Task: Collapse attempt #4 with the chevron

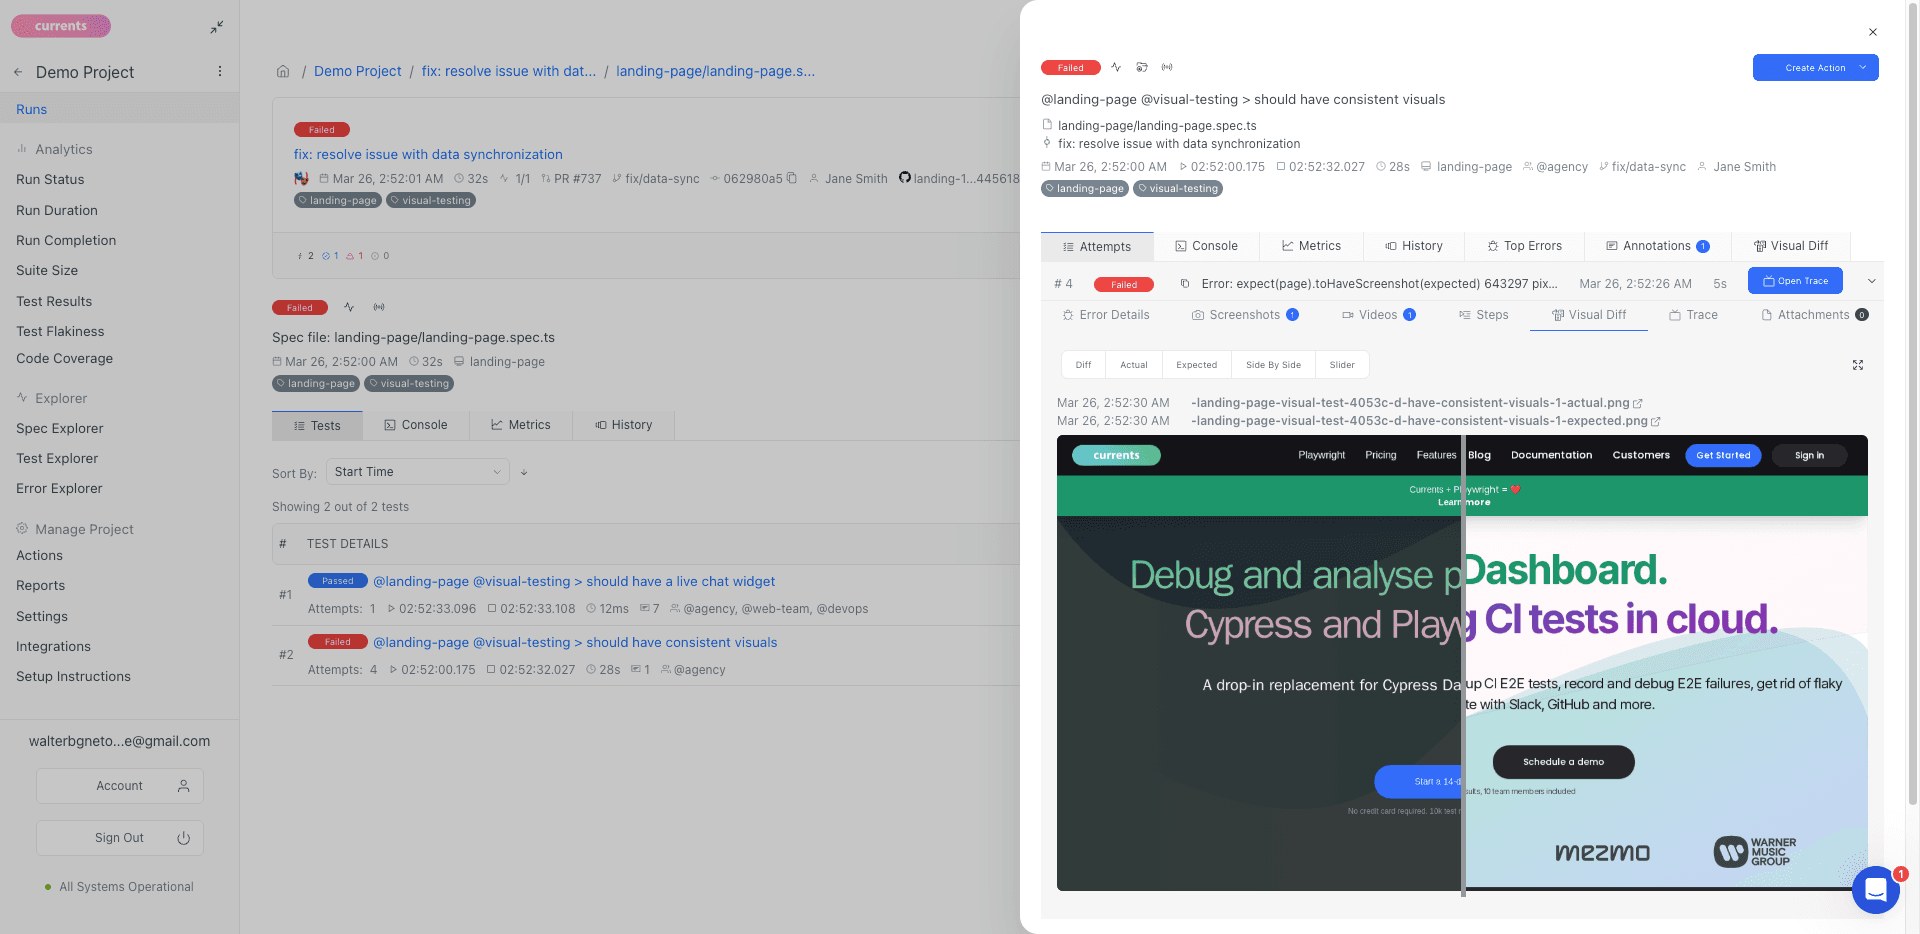Action: (1872, 281)
